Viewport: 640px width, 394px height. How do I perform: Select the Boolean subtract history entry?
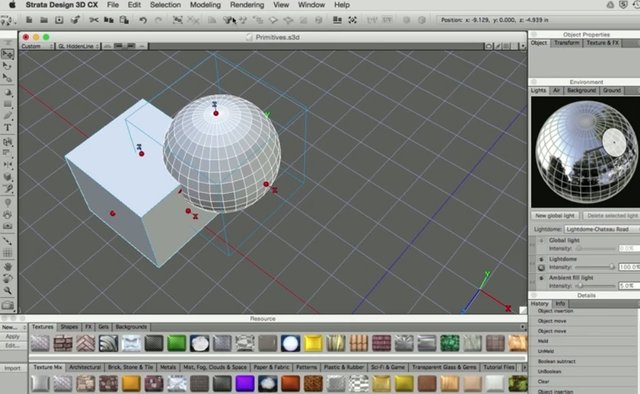[x=556, y=361]
